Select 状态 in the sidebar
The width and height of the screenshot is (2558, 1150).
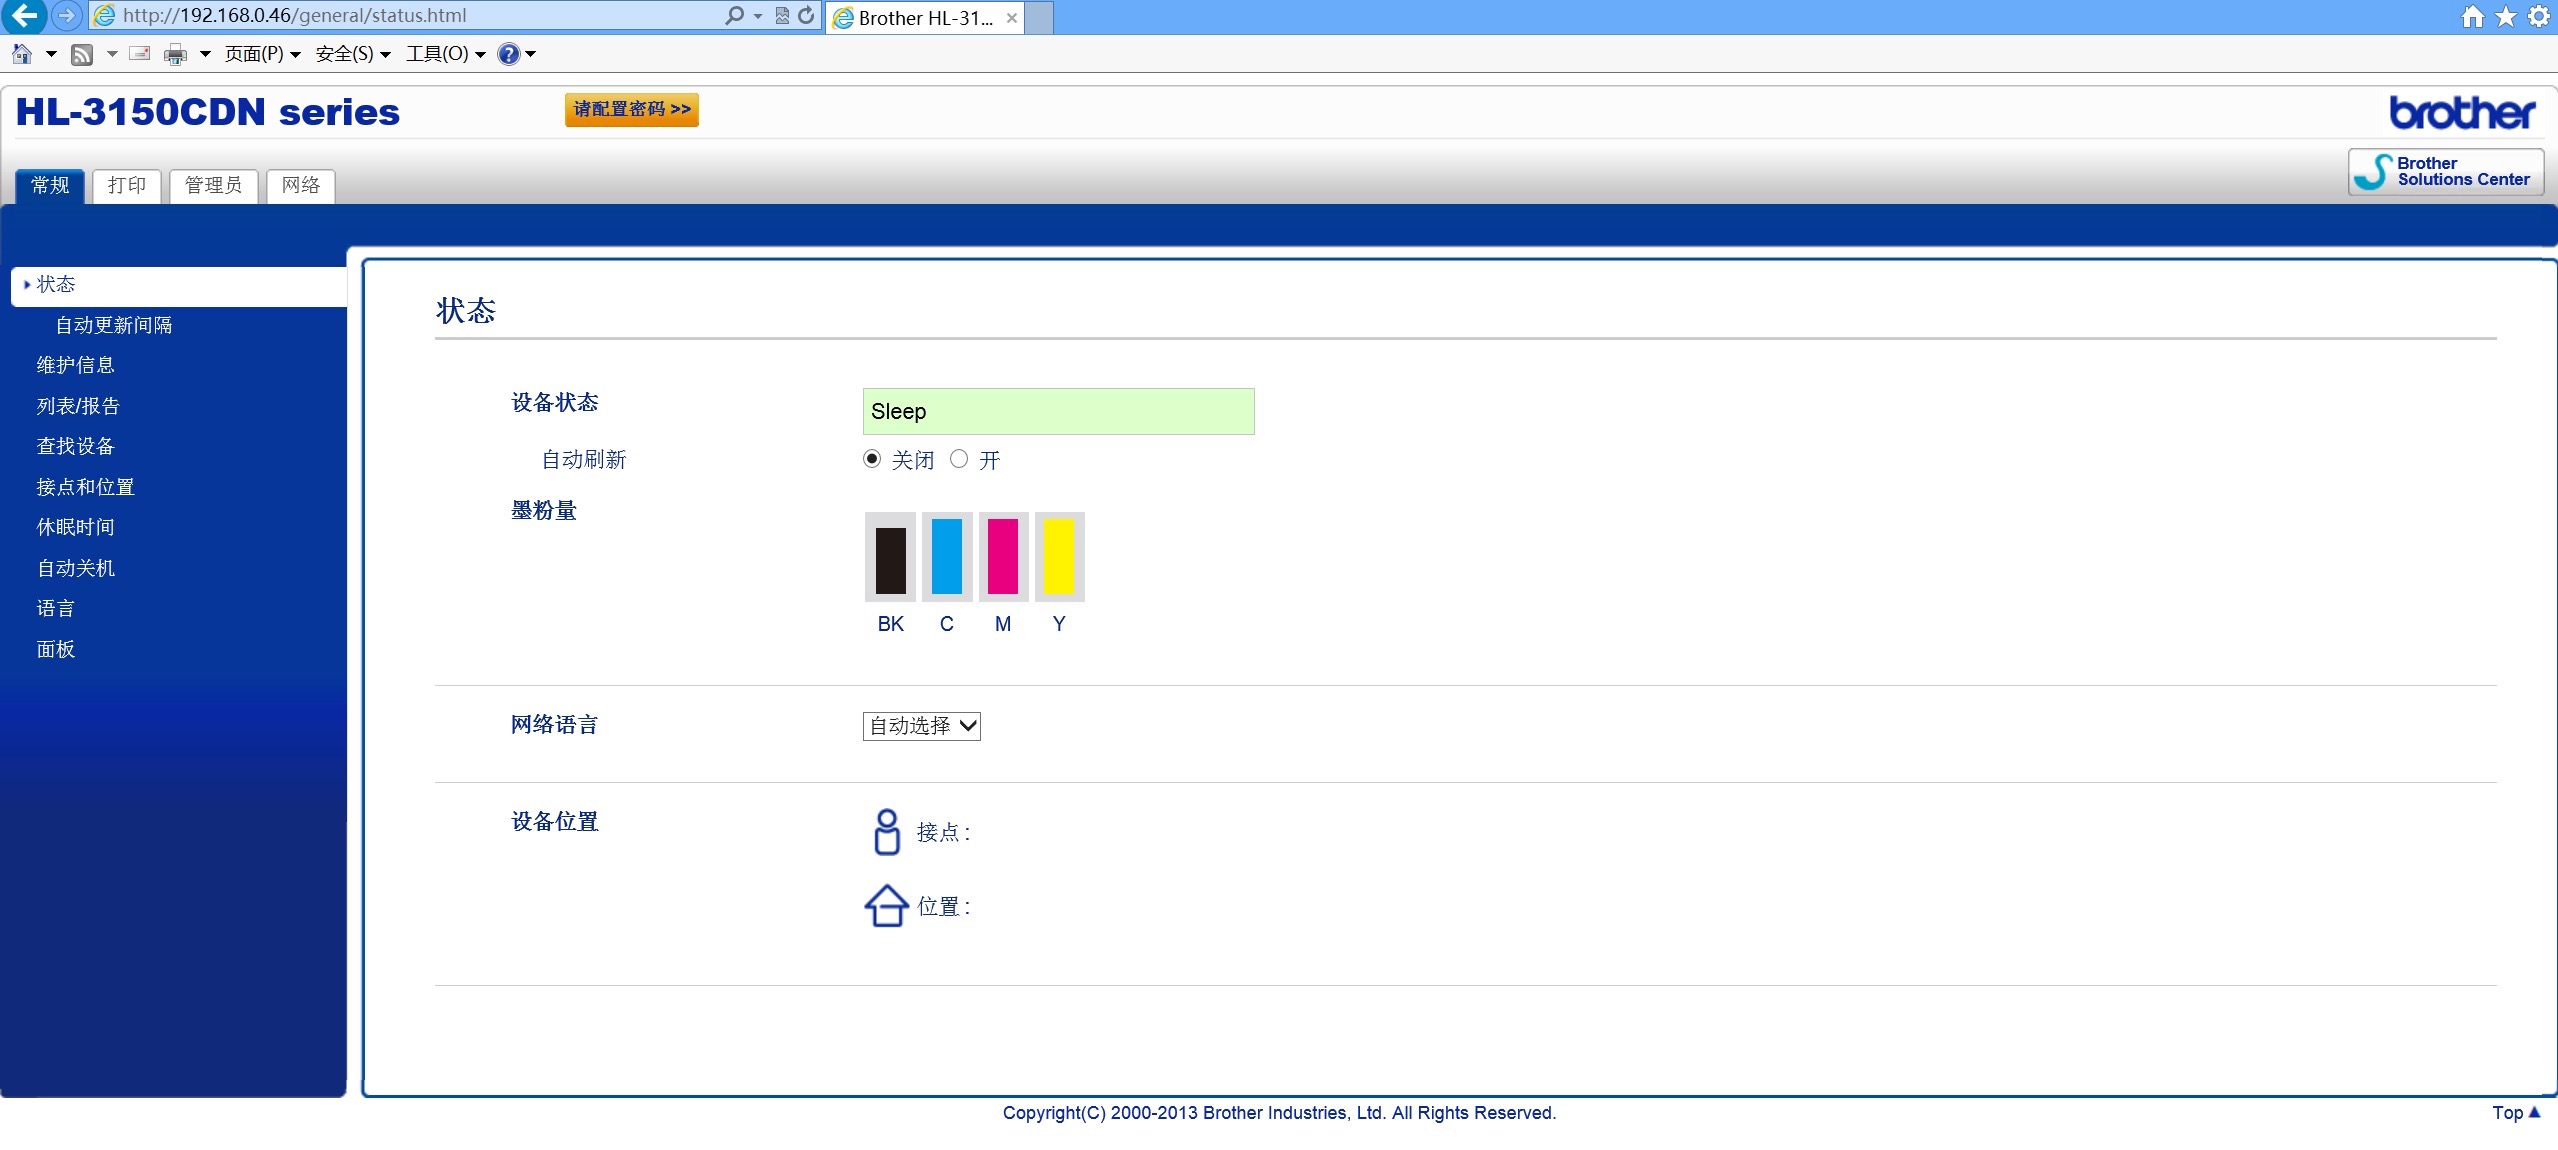[x=179, y=286]
